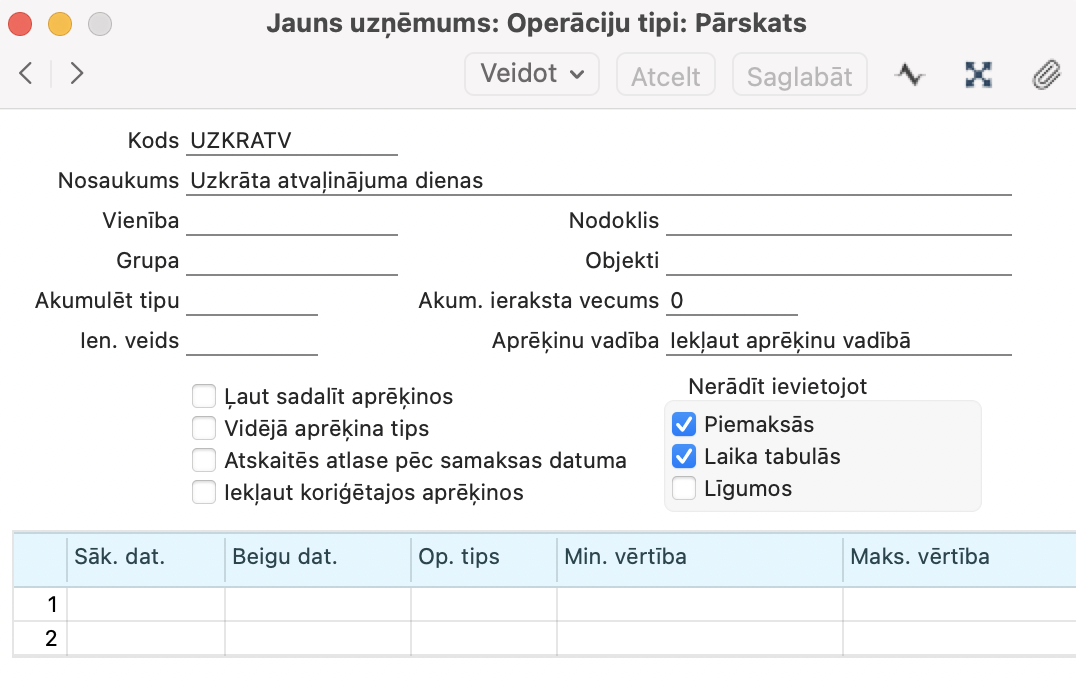Click the Sāk. dat. column header
The width and height of the screenshot is (1076, 692).
tap(145, 557)
